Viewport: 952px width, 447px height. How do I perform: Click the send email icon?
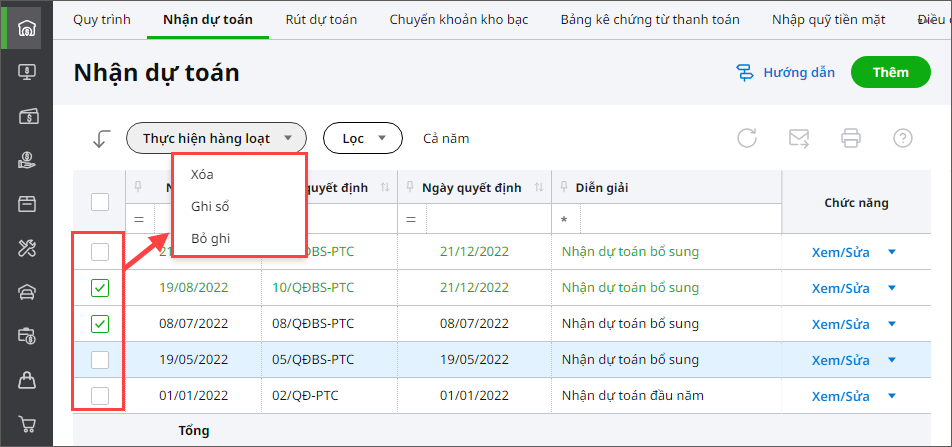(799, 138)
